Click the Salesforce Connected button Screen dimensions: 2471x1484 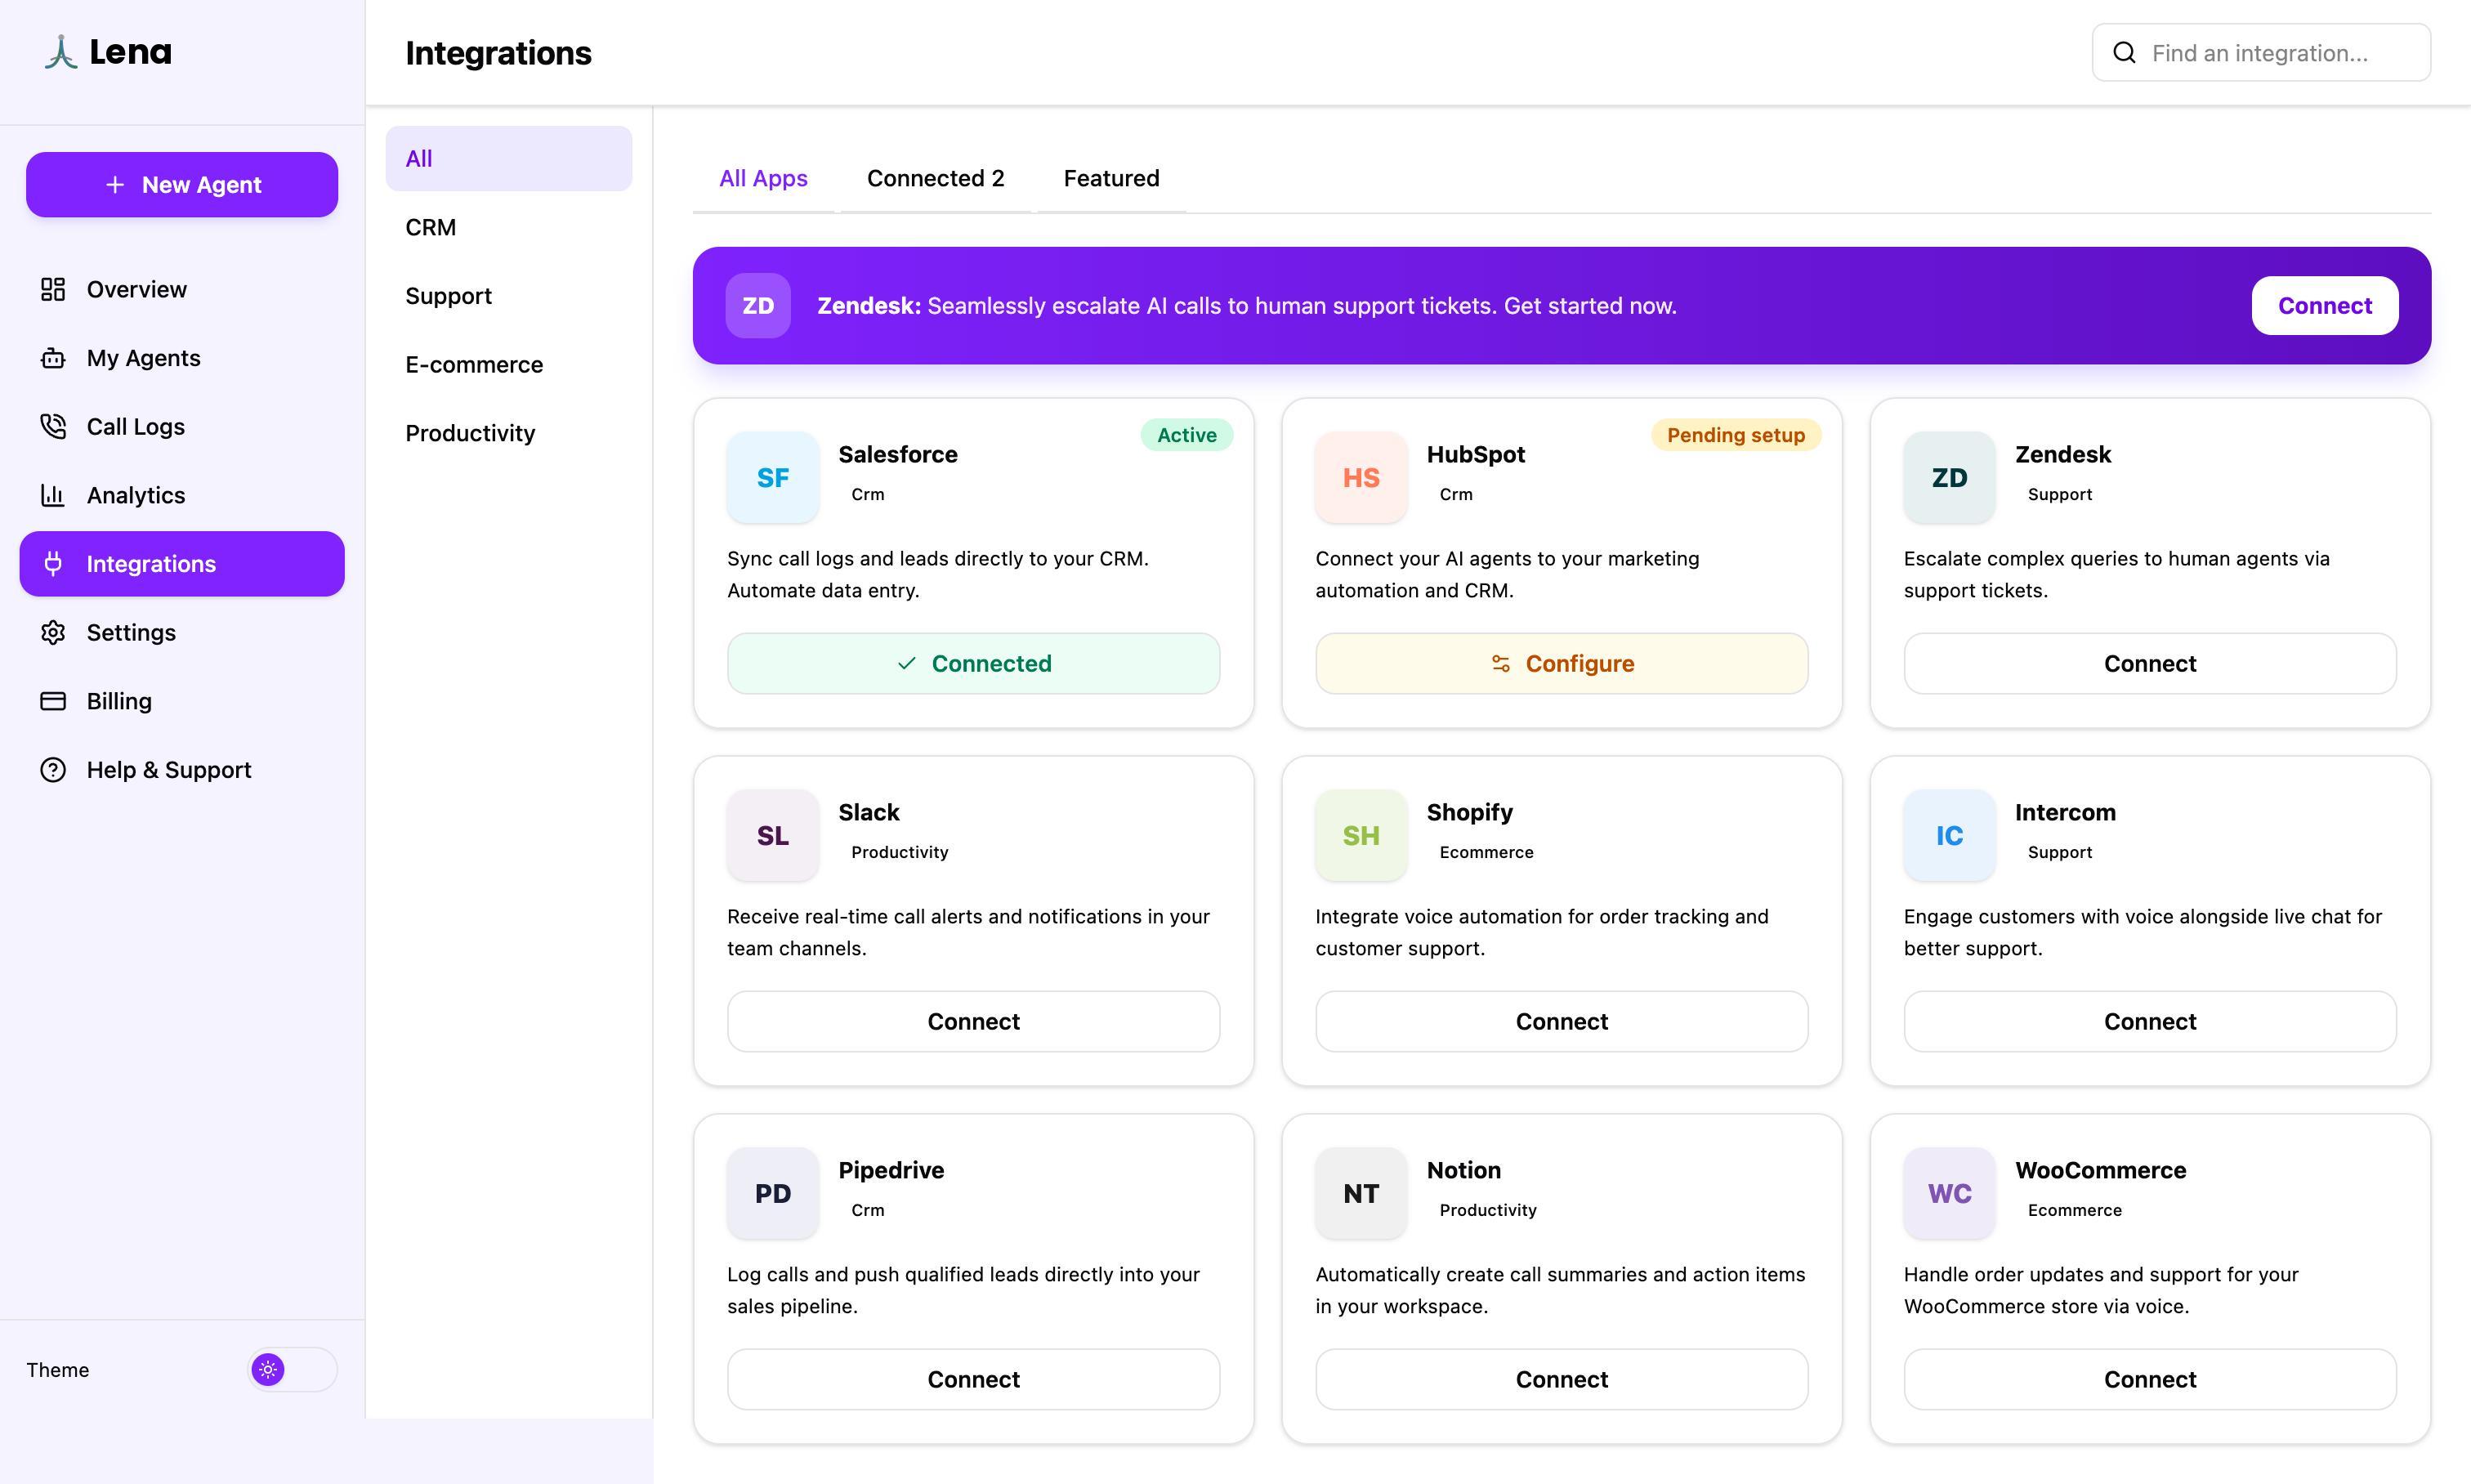[x=973, y=663]
